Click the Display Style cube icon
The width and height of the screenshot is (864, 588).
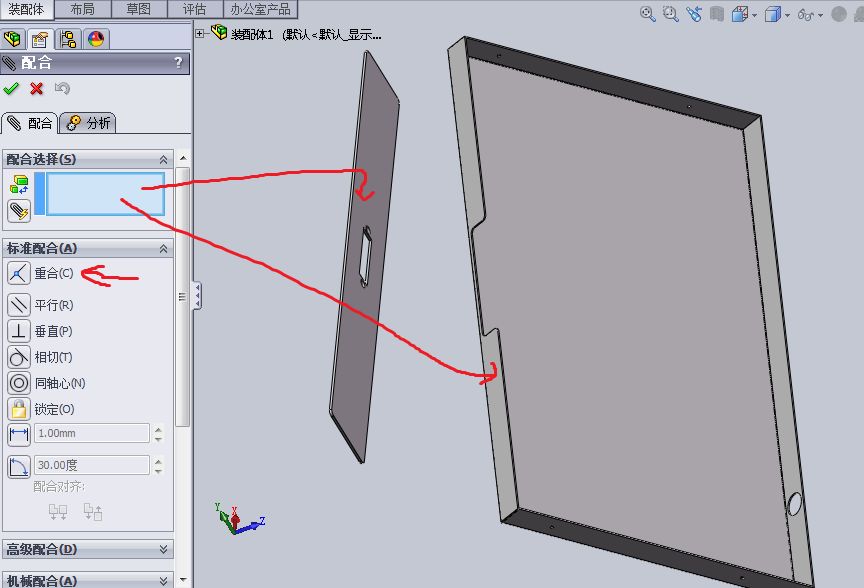pos(773,14)
